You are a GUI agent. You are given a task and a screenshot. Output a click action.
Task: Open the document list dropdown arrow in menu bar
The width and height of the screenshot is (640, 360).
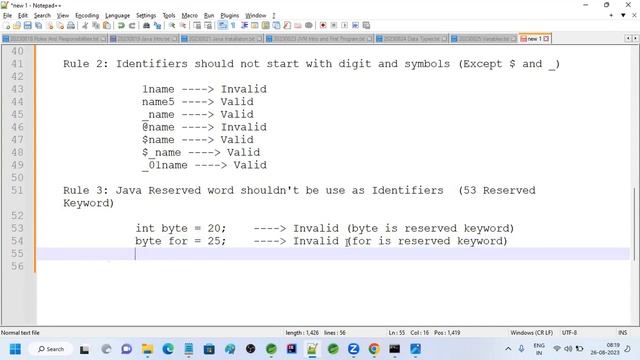click(x=623, y=16)
